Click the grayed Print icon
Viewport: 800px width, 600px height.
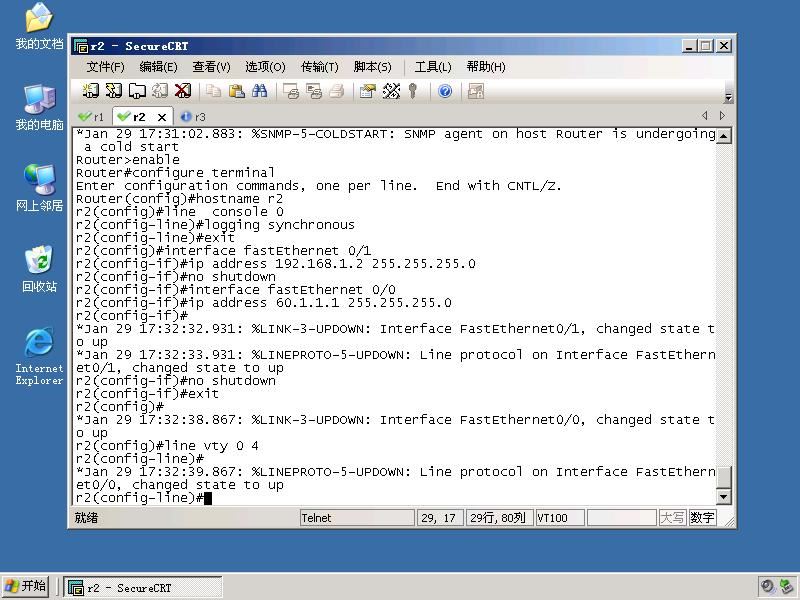coord(337,91)
